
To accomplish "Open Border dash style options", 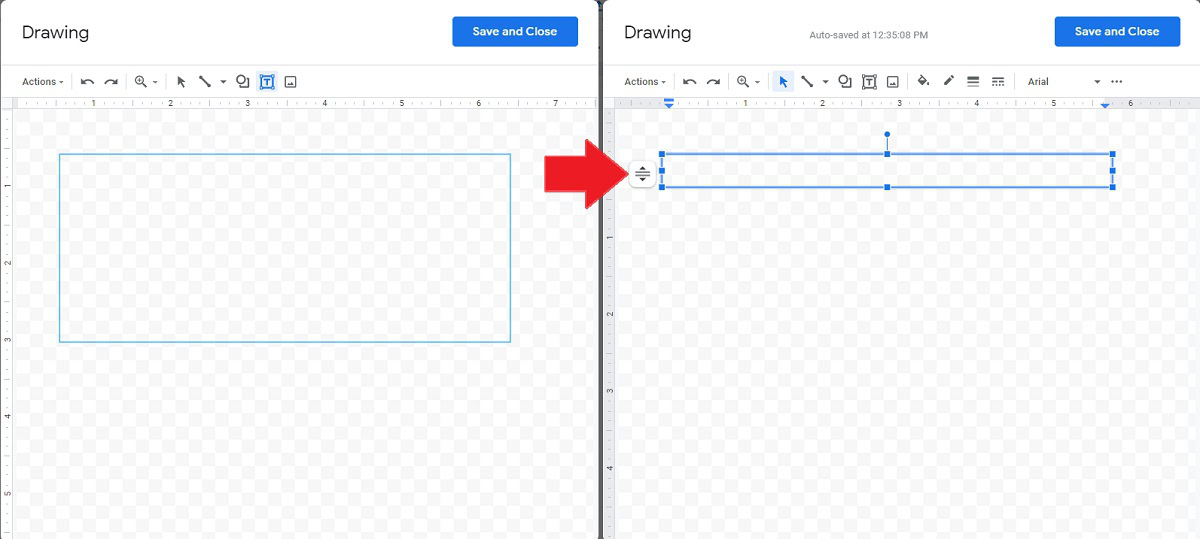I will click(998, 82).
